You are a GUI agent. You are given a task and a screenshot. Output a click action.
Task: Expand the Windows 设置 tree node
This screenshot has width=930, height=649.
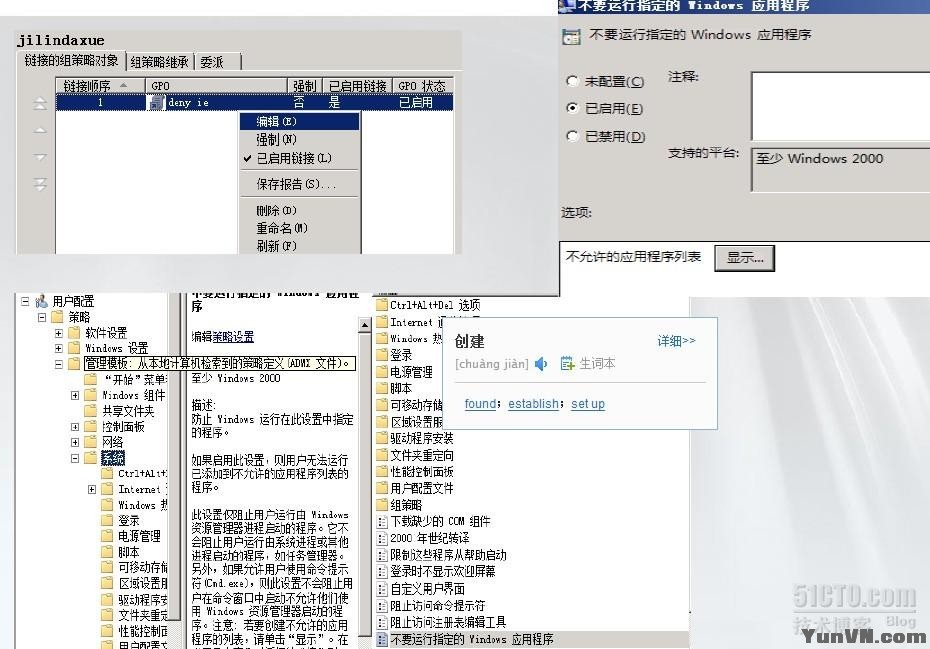59,348
